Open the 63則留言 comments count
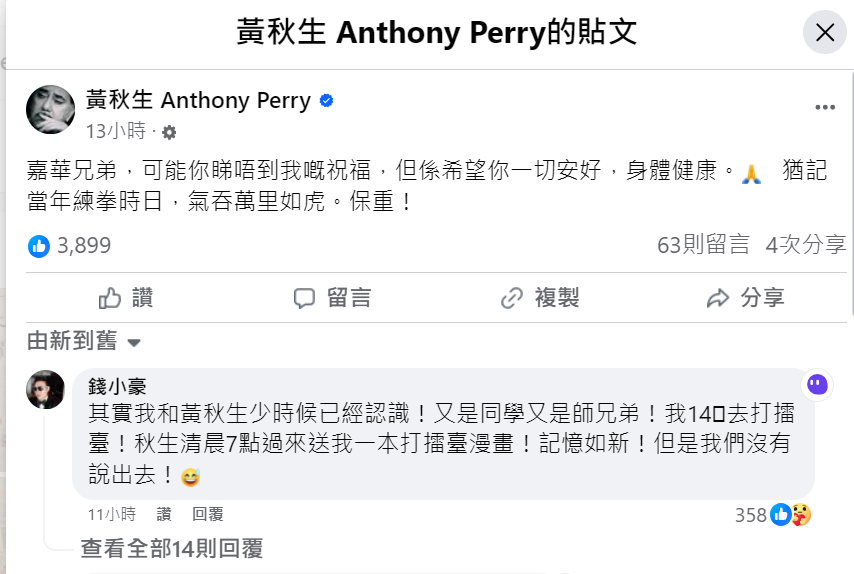Image resolution: width=854 pixels, height=574 pixels. 703,245
